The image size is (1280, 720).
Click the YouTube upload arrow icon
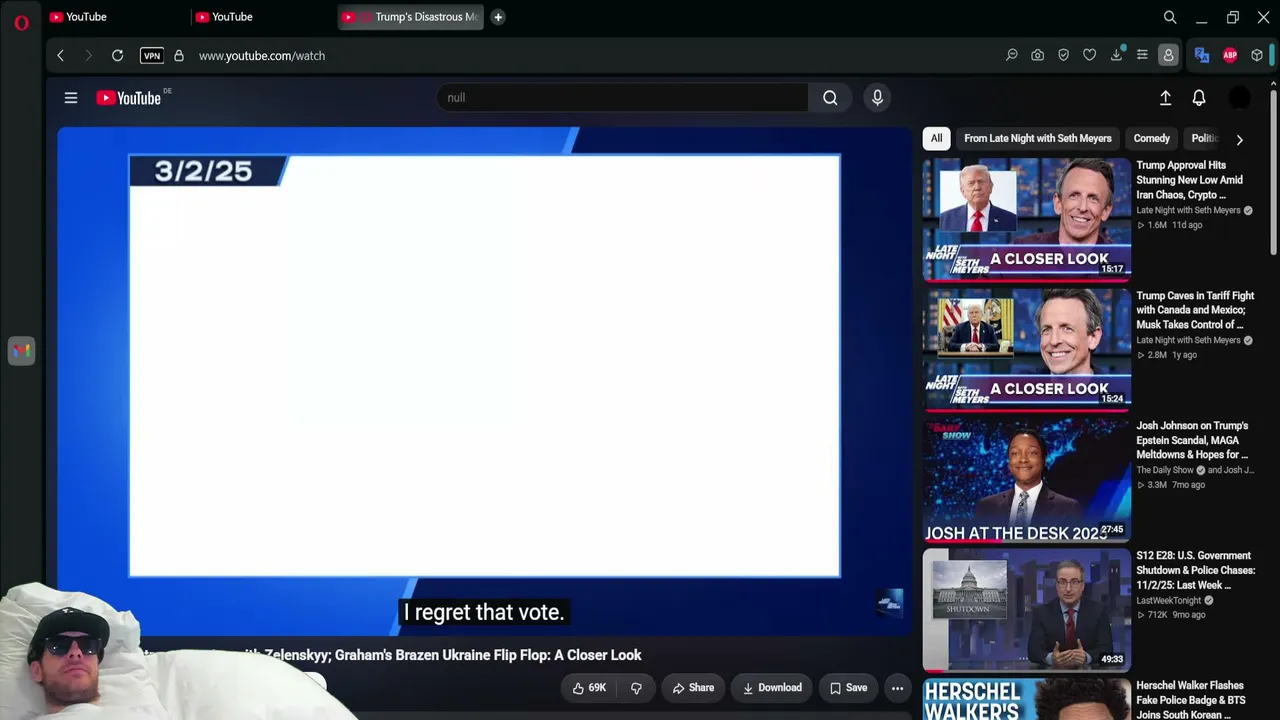(x=1165, y=98)
